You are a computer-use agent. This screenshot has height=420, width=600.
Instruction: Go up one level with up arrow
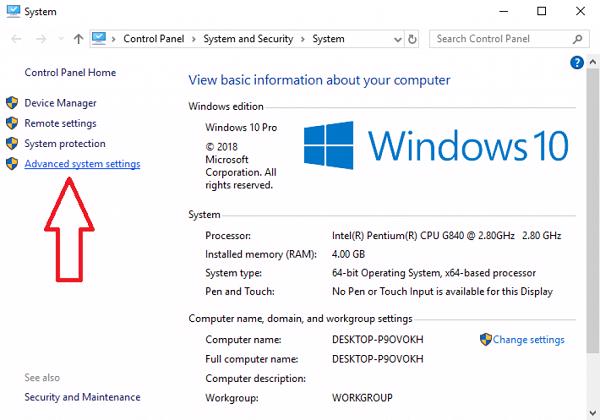point(79,39)
